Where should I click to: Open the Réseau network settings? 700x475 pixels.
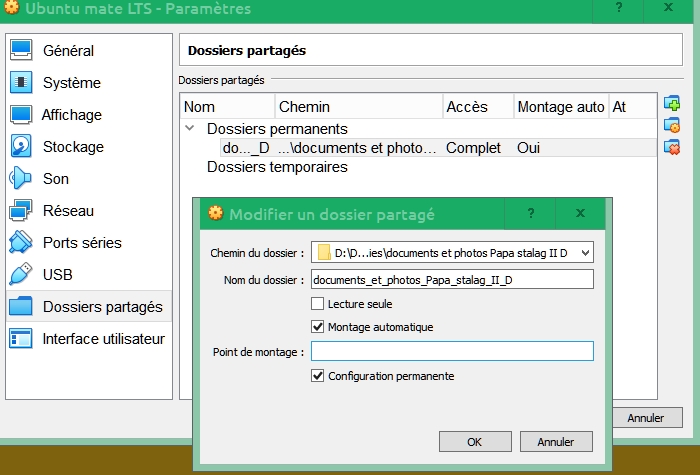[x=68, y=211]
